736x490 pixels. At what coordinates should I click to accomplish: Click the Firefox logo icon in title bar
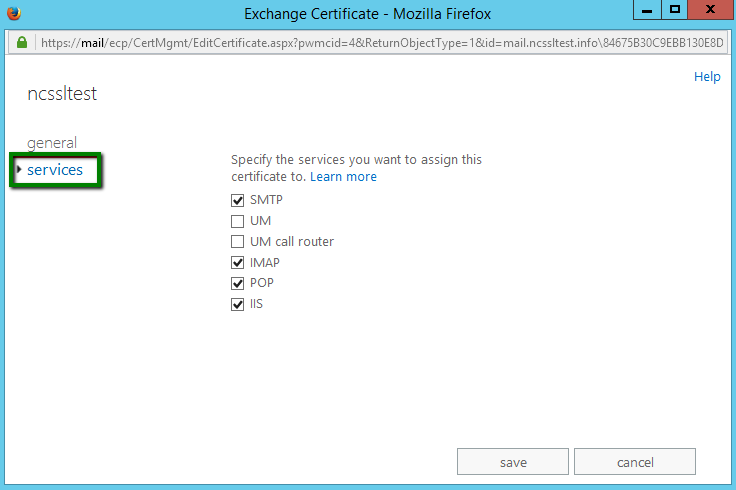[14, 13]
